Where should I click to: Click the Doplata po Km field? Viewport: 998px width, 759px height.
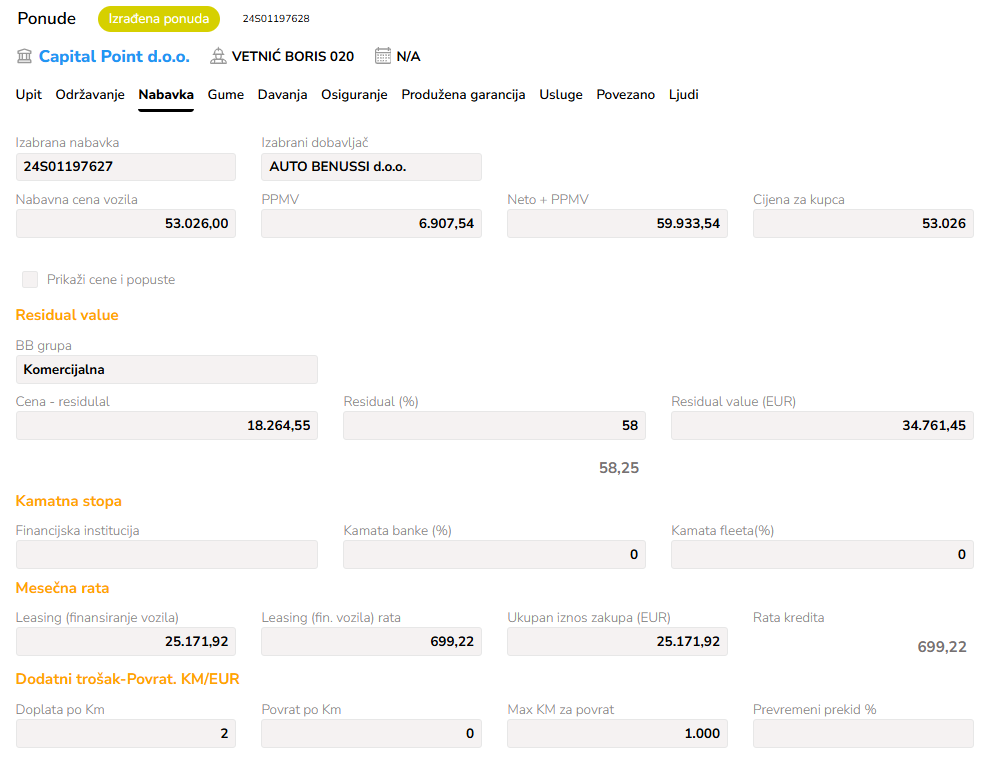coord(126,734)
